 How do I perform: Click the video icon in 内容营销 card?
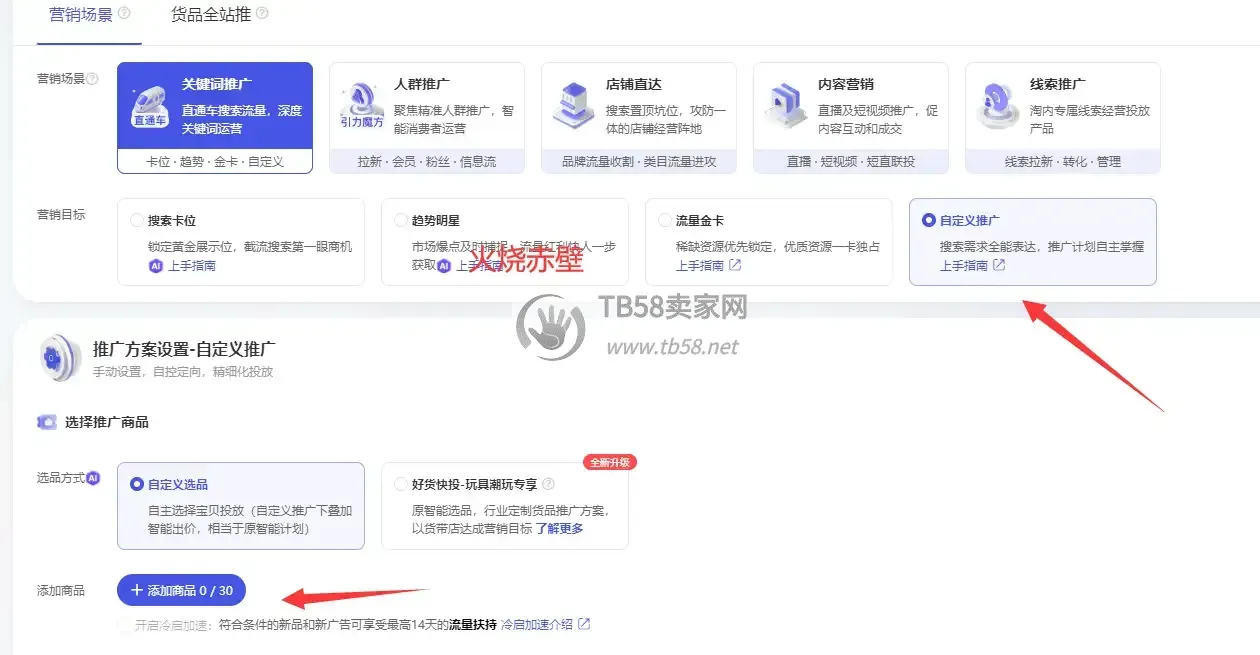(x=785, y=106)
